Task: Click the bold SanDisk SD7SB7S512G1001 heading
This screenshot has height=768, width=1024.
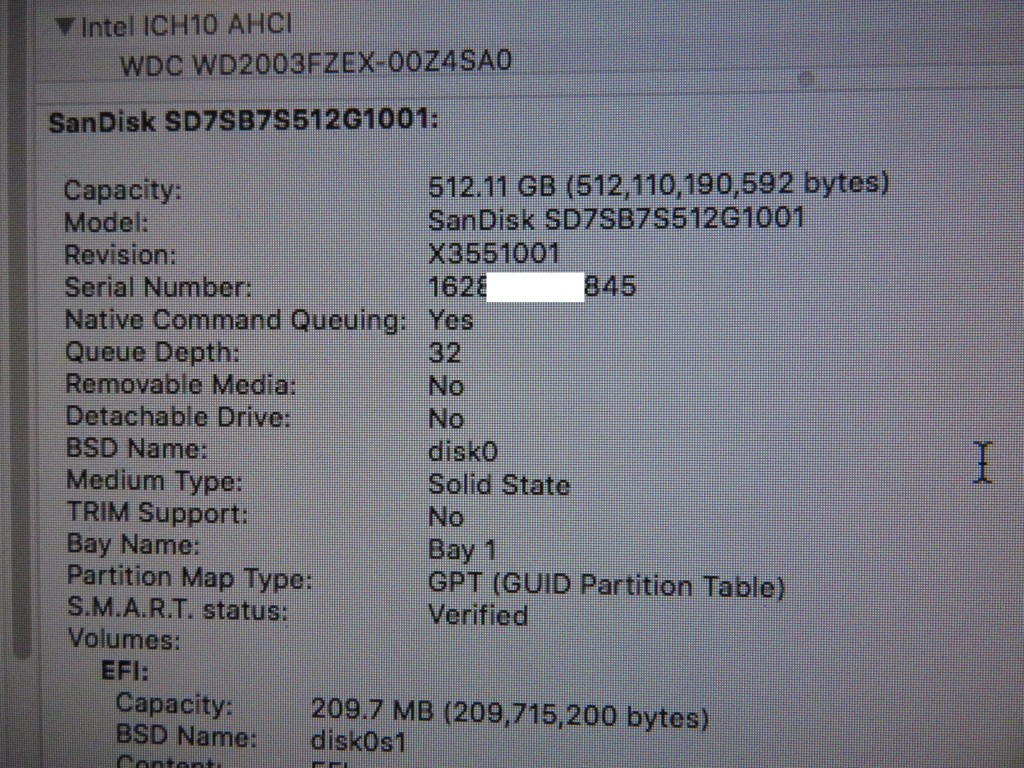Action: click(x=243, y=121)
